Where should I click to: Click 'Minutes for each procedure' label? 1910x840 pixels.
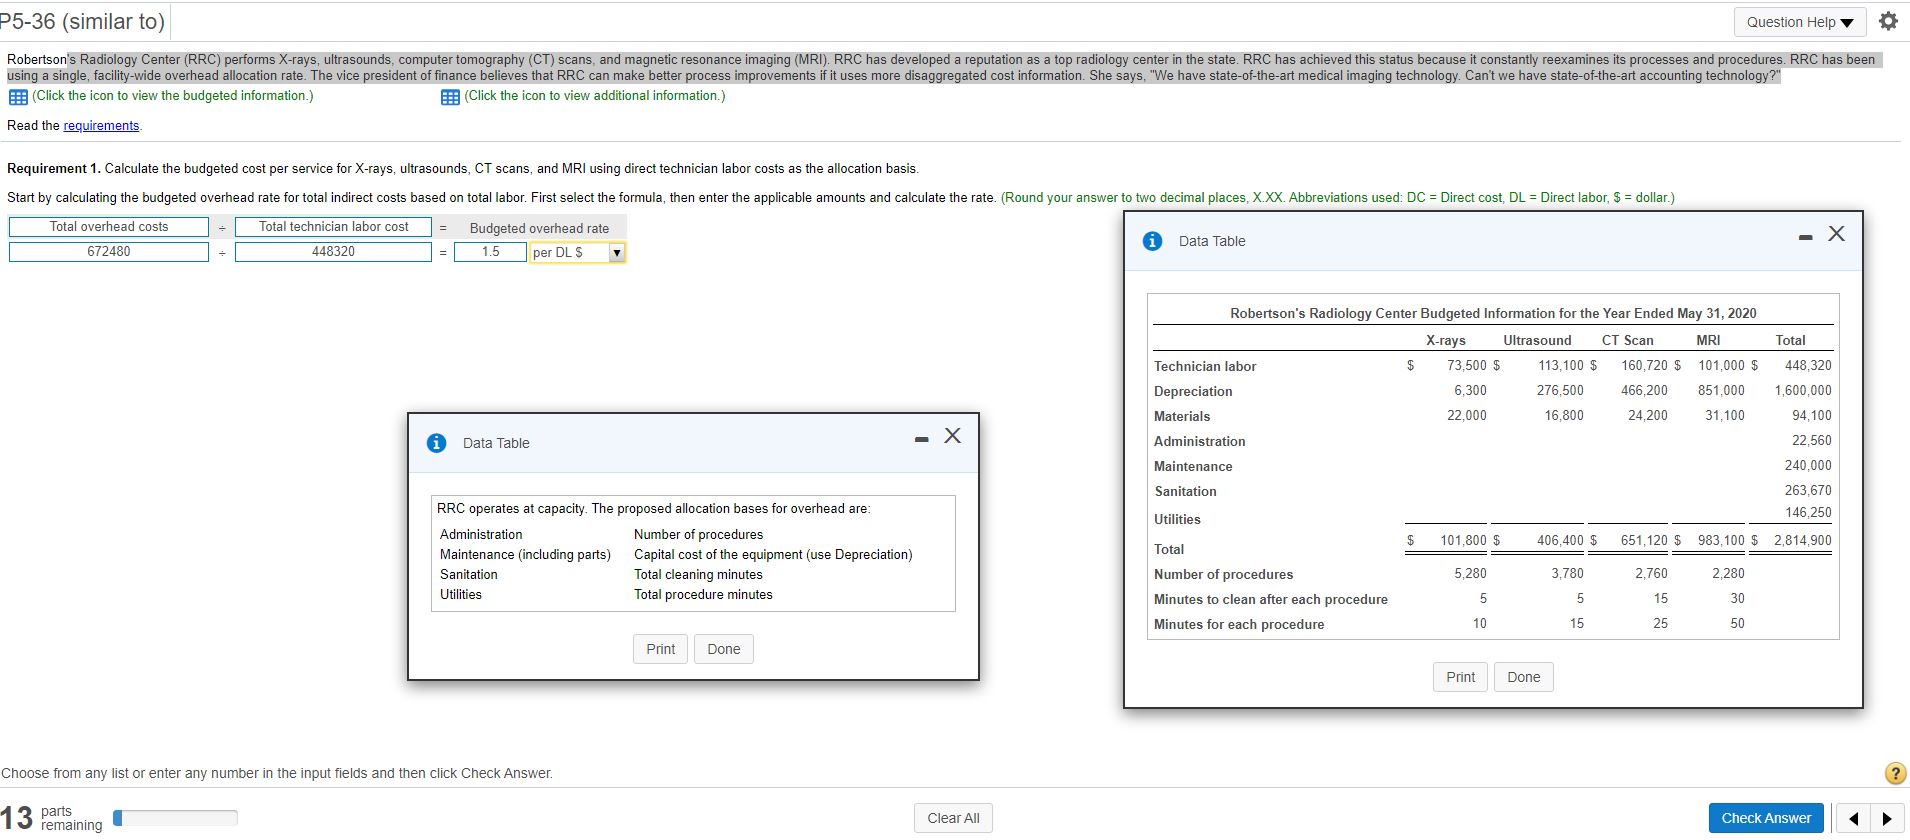coord(1239,625)
